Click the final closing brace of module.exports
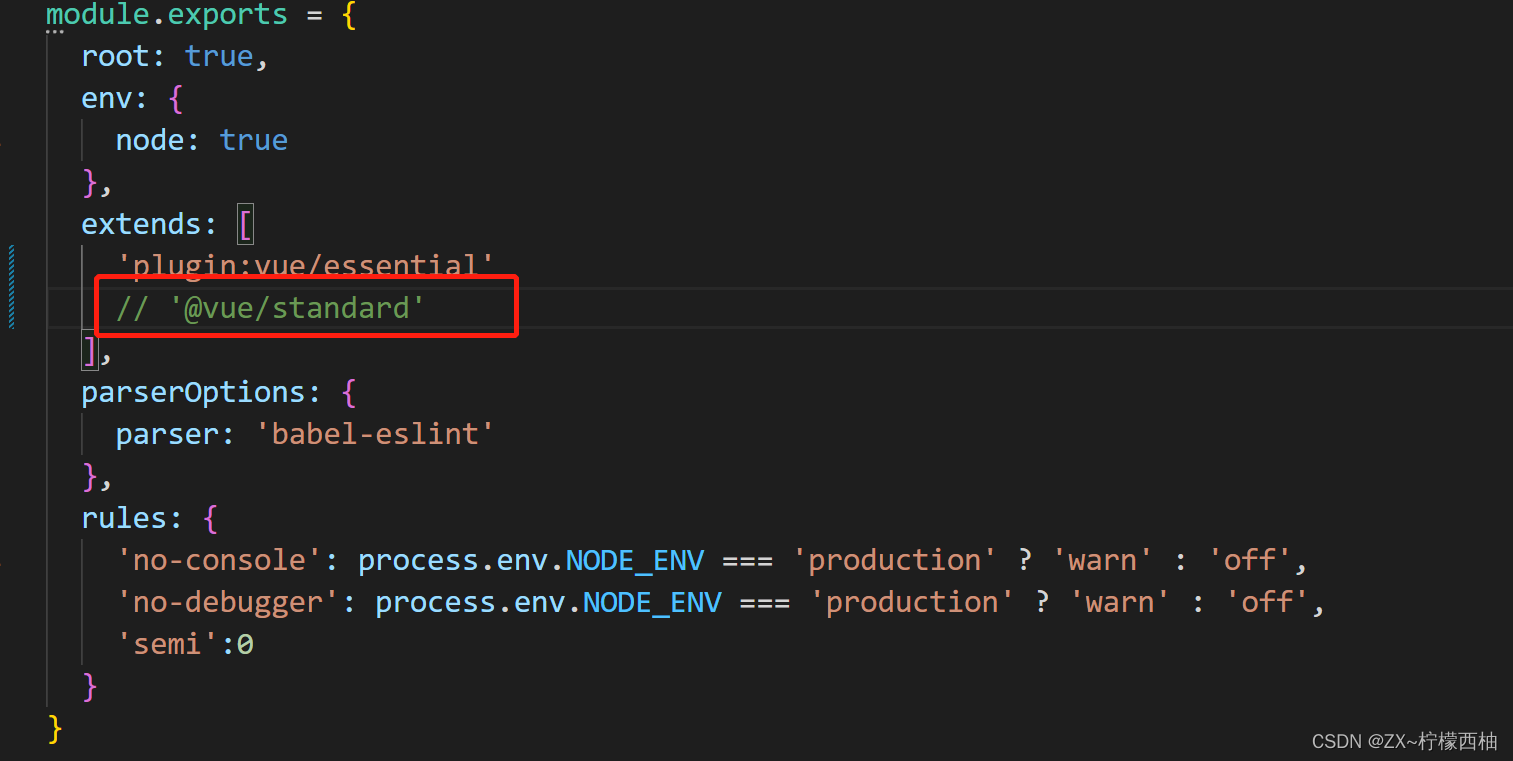 coord(55,728)
